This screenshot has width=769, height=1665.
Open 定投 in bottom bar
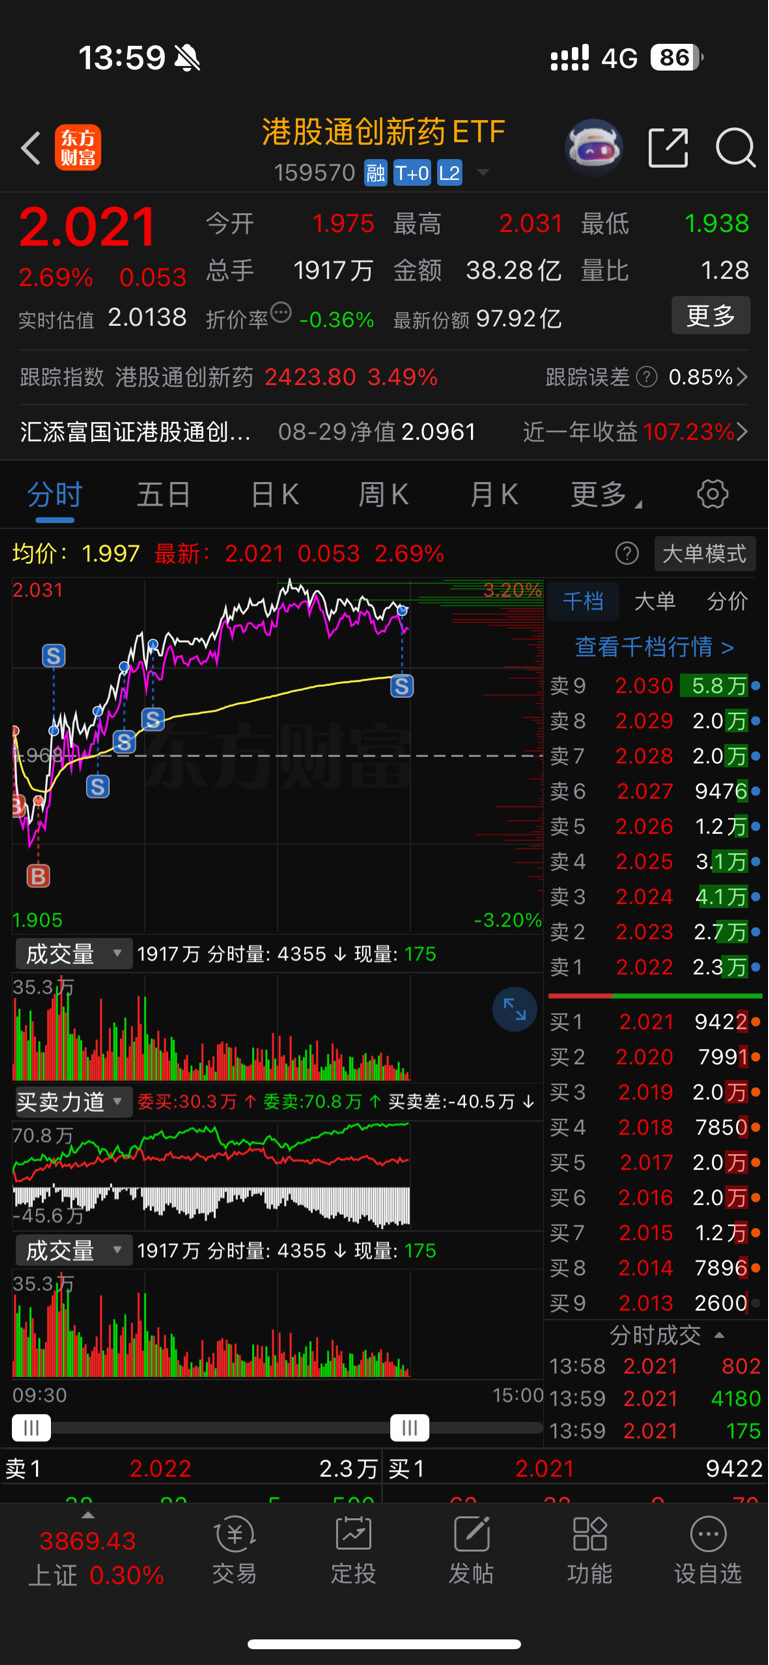tap(353, 1551)
